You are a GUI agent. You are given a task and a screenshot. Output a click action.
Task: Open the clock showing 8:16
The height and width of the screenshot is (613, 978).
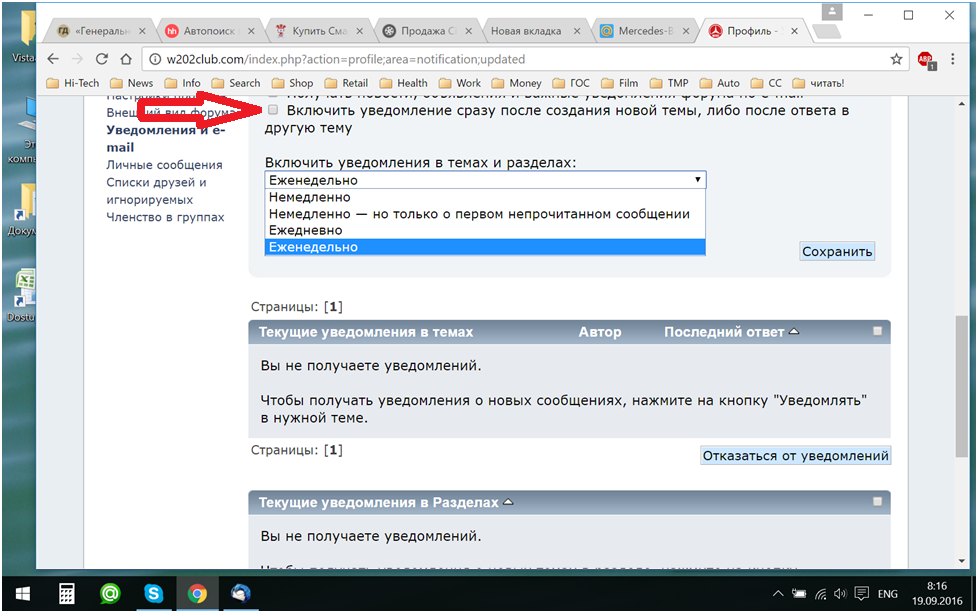click(x=937, y=594)
